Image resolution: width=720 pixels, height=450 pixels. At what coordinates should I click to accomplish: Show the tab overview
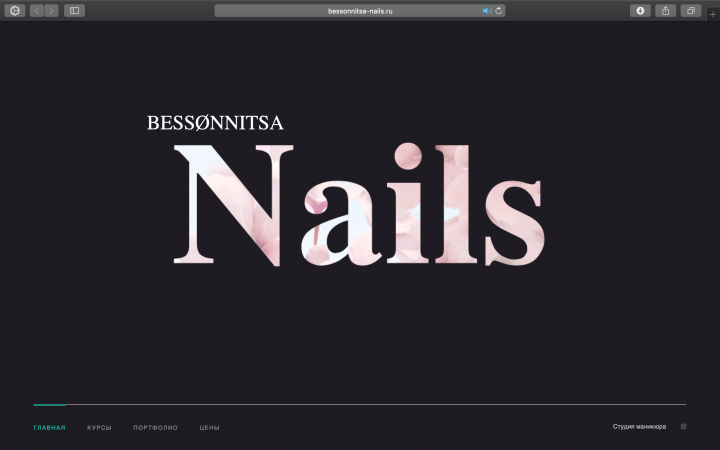point(691,11)
